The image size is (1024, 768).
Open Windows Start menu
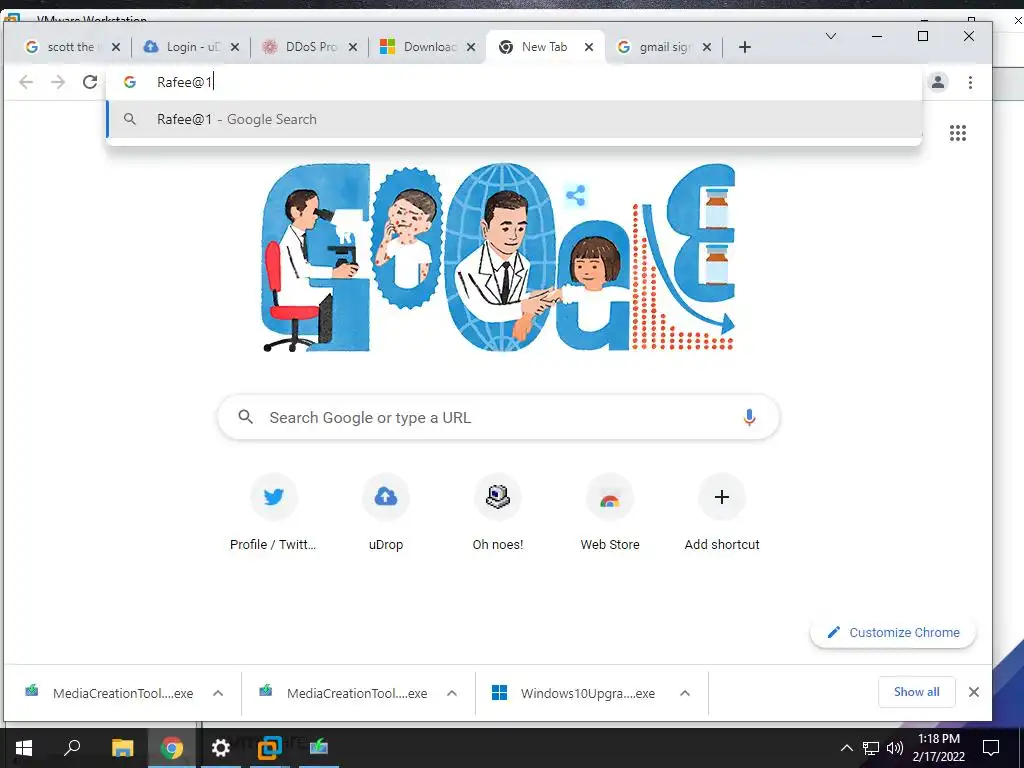click(24, 748)
